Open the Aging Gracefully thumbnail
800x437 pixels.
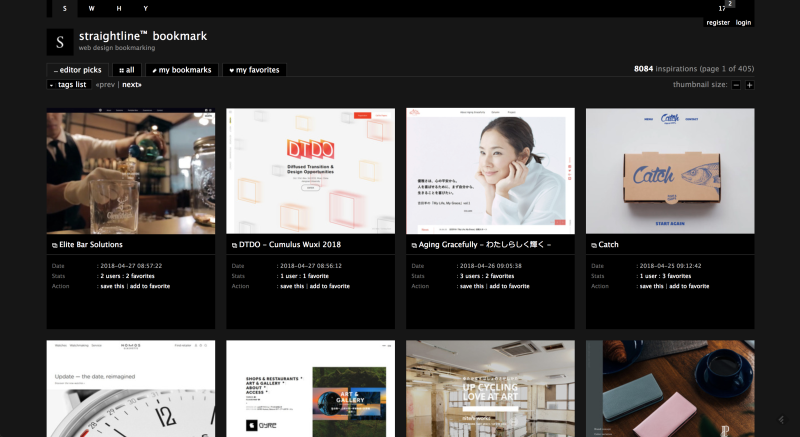point(490,171)
